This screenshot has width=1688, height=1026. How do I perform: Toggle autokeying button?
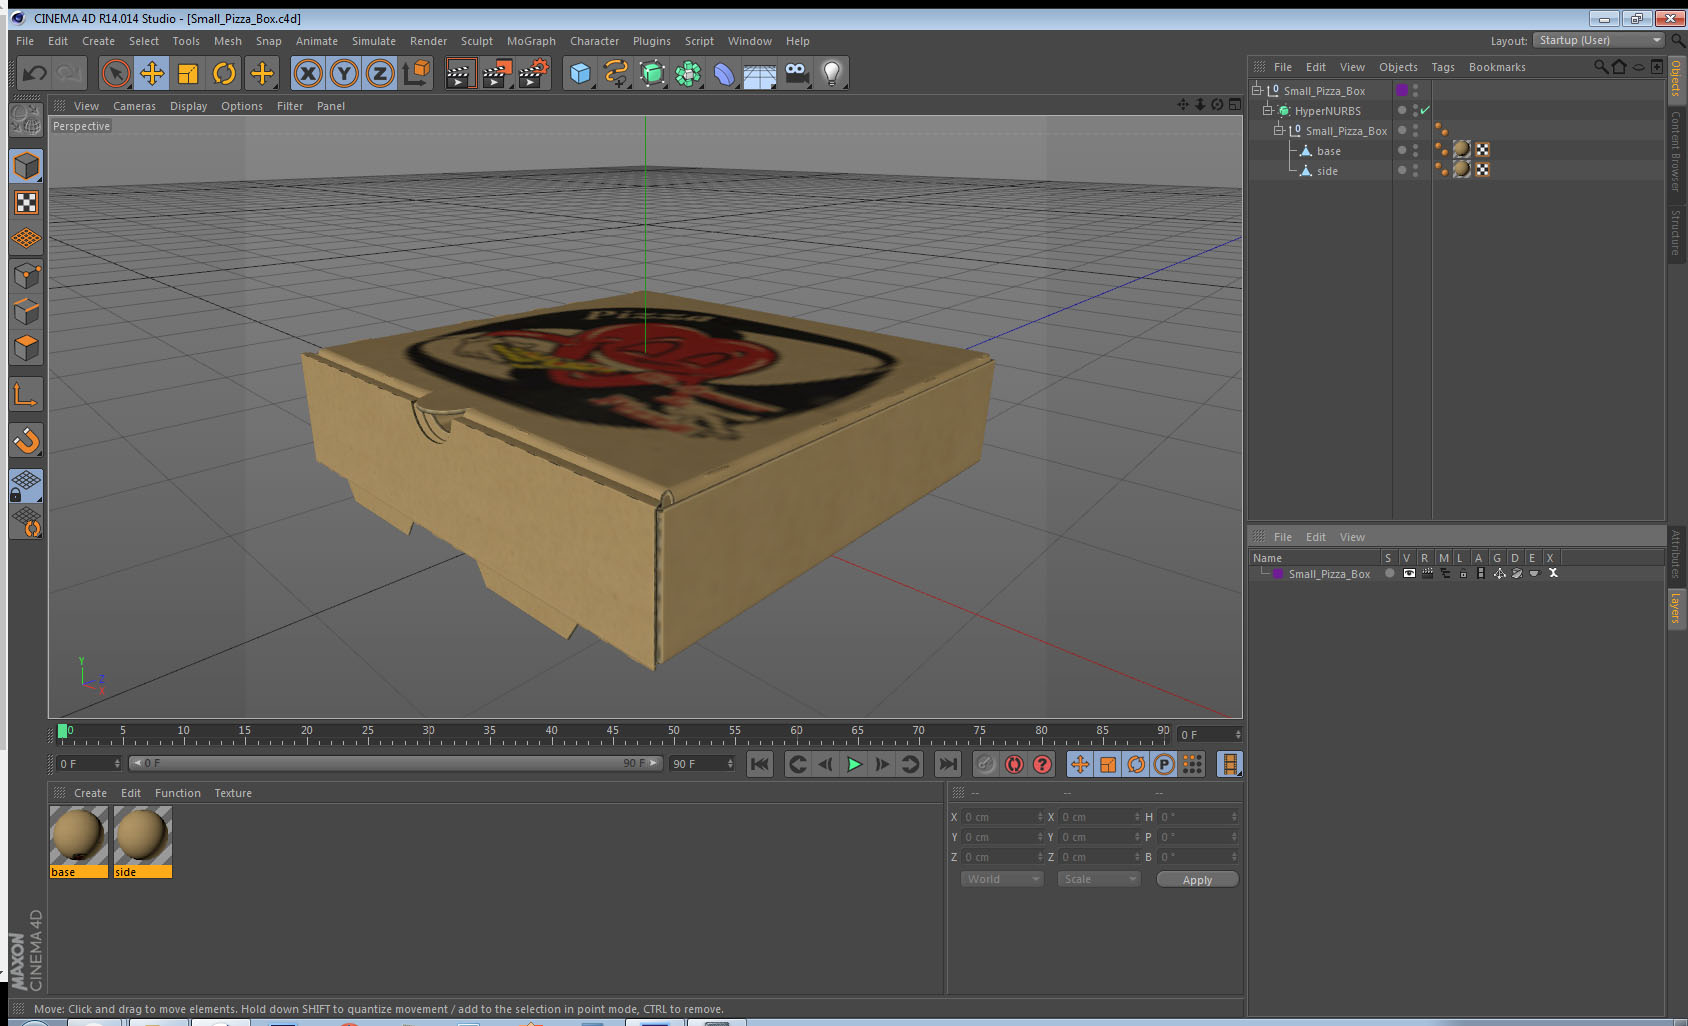[1014, 764]
